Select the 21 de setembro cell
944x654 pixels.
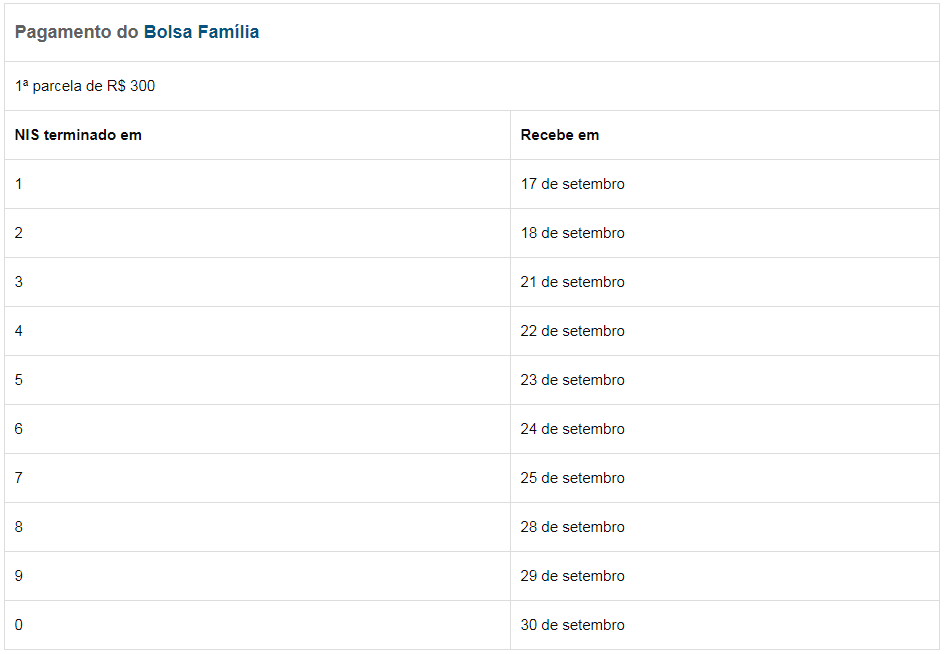point(725,282)
